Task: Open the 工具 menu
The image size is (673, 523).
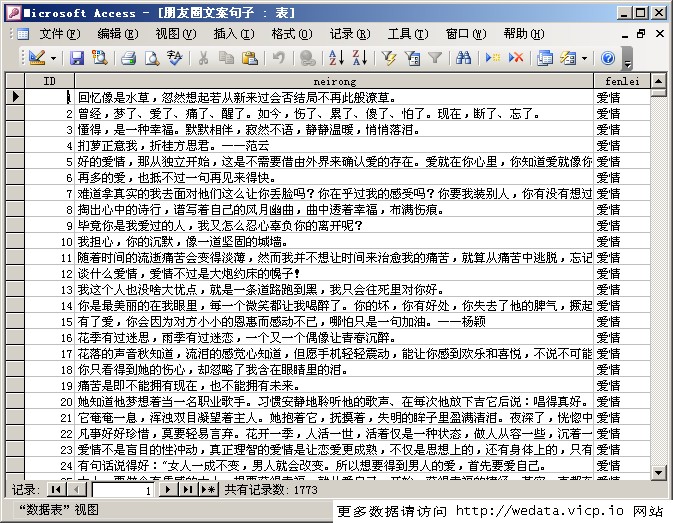Action: point(408,33)
